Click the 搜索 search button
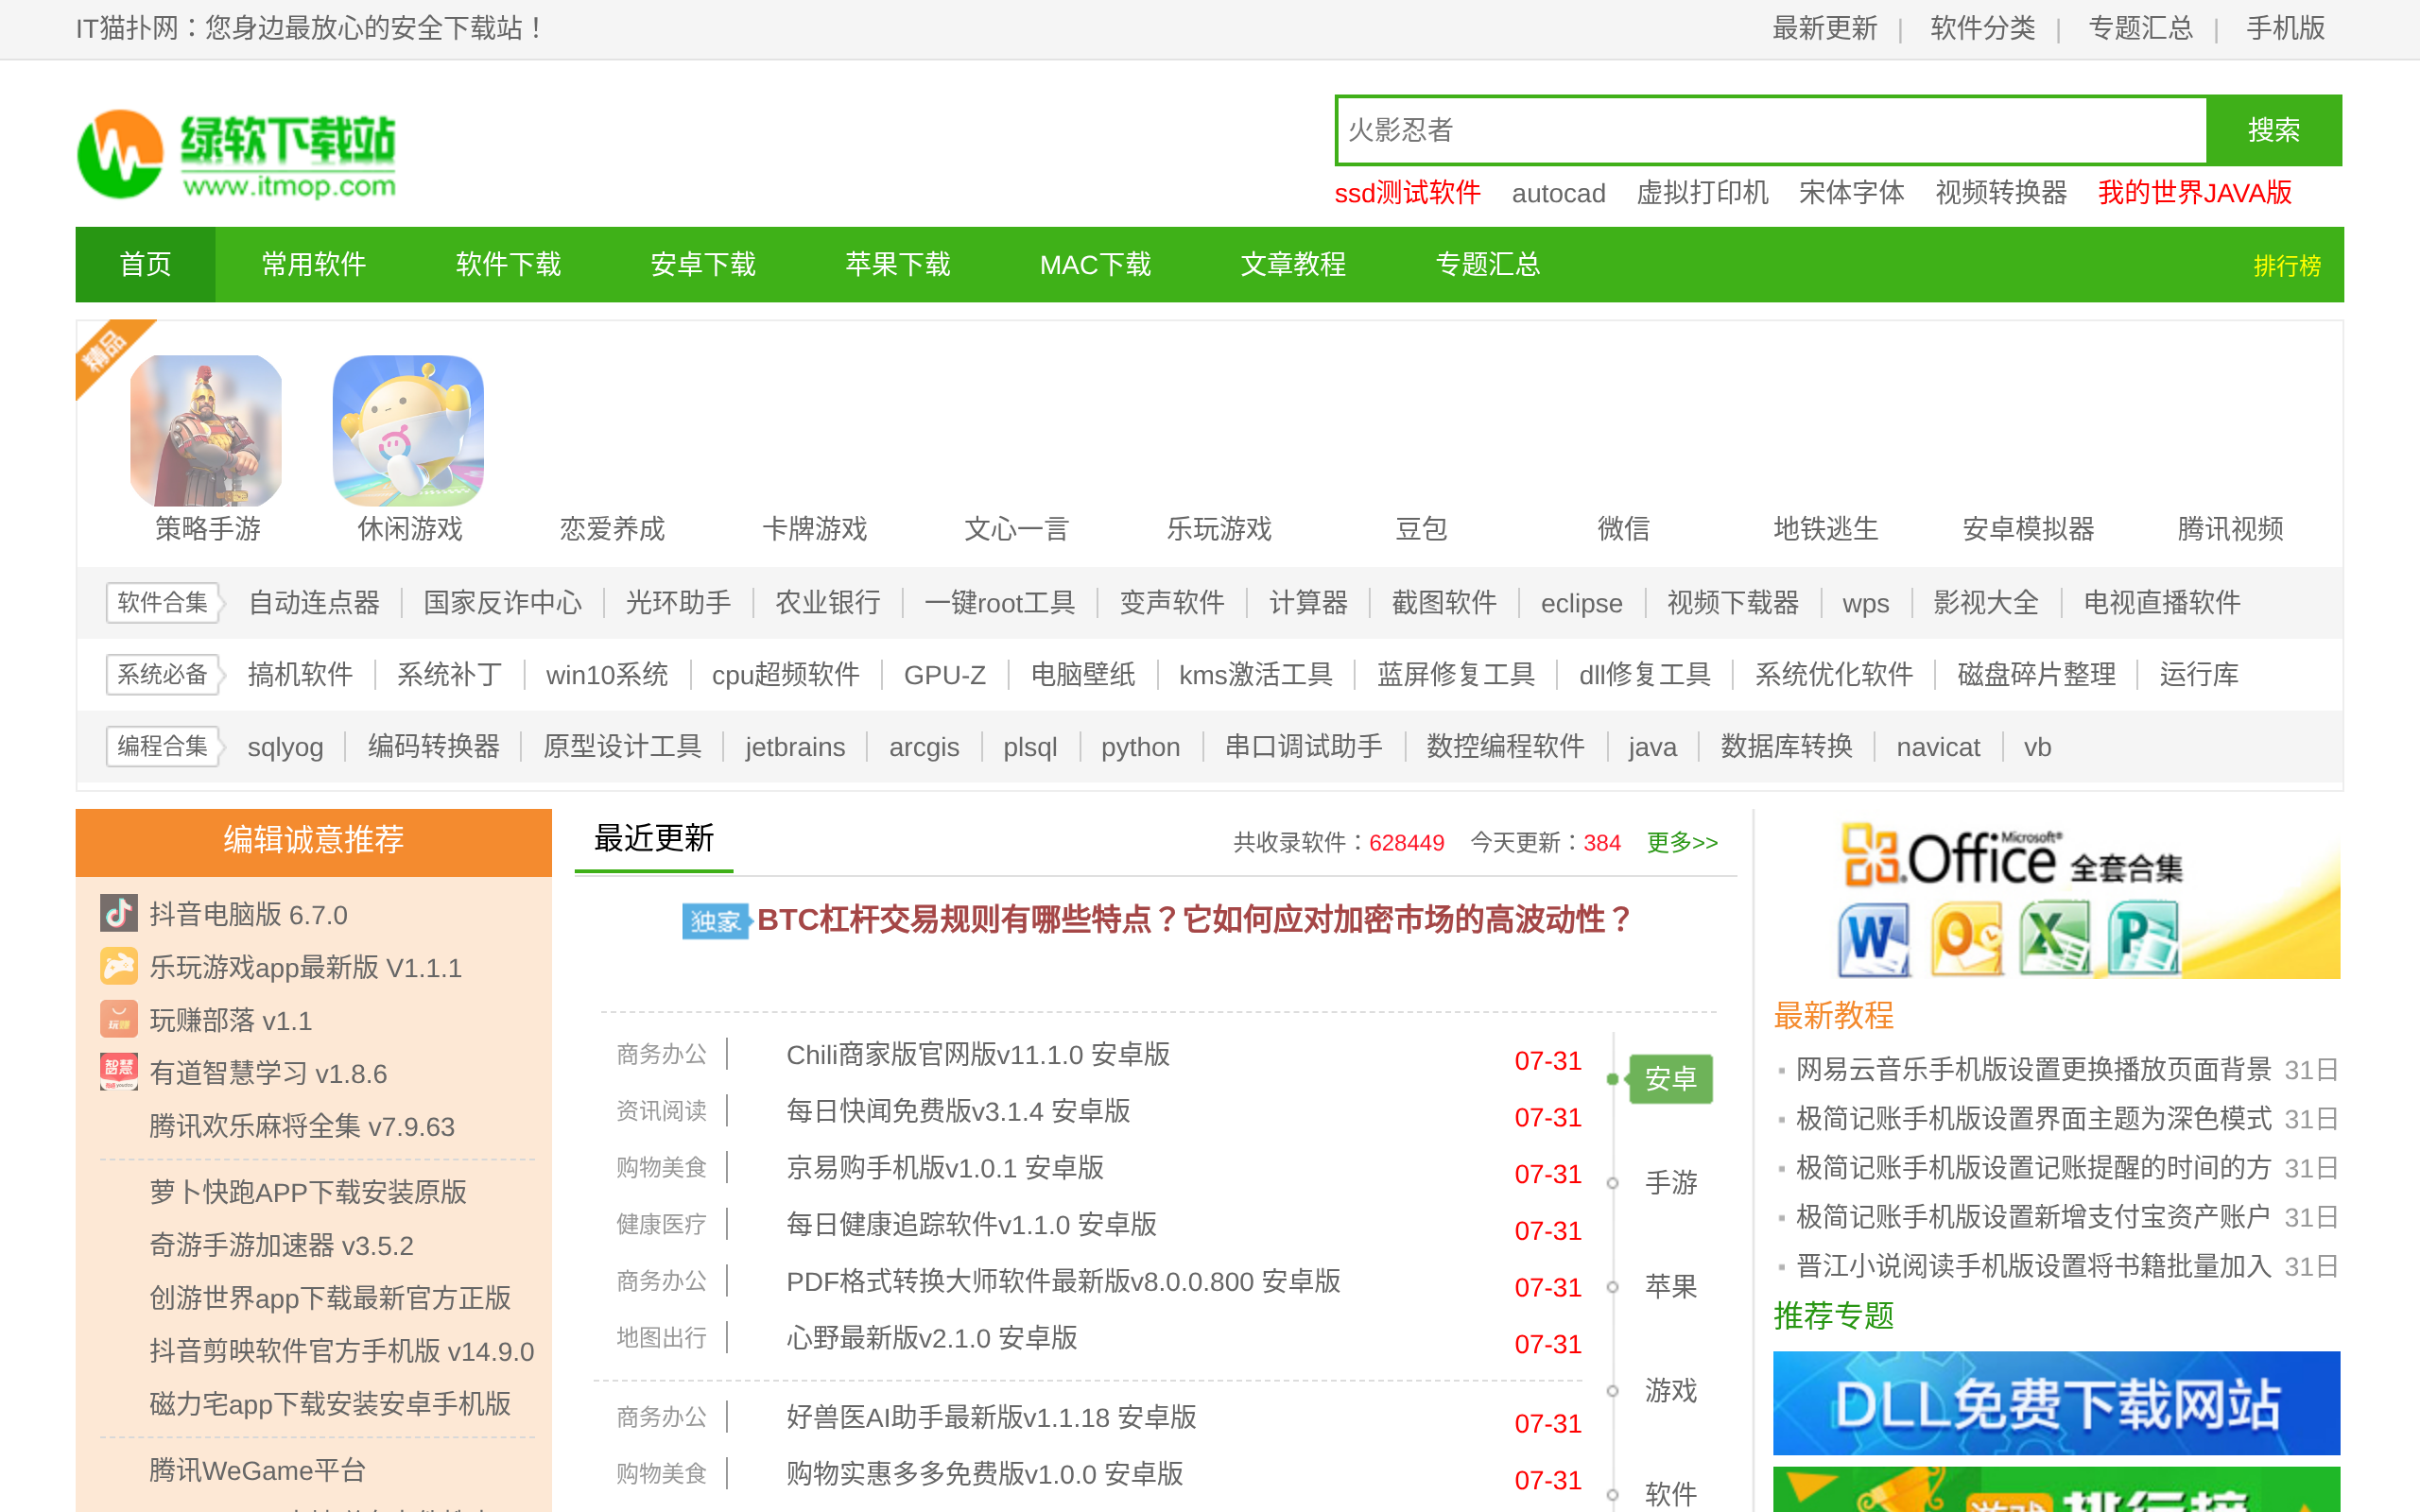 [x=2273, y=130]
